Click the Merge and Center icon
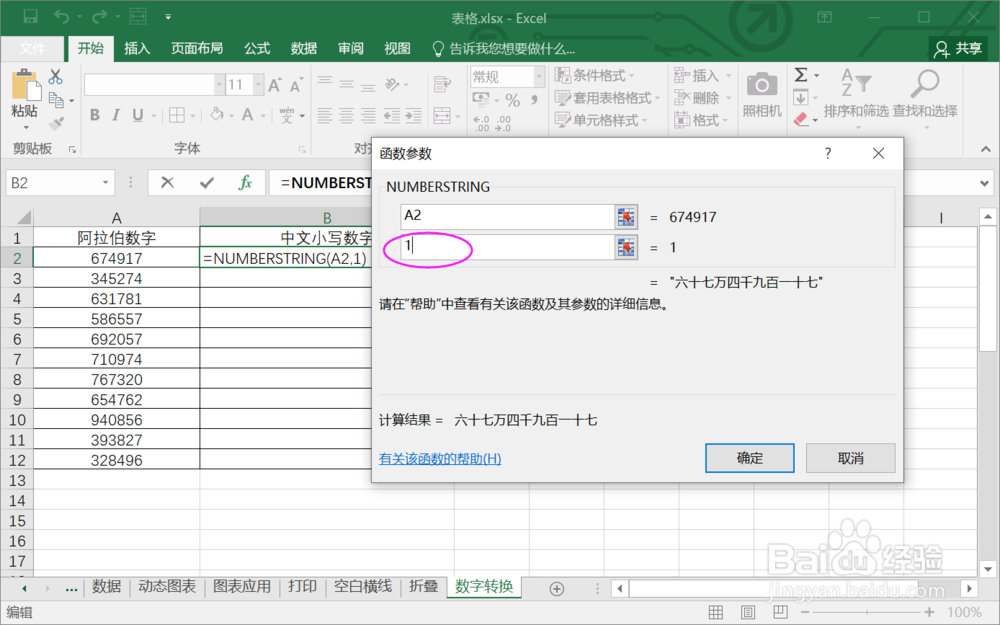Image resolution: width=1000 pixels, height=625 pixels. pyautogui.click(x=442, y=115)
